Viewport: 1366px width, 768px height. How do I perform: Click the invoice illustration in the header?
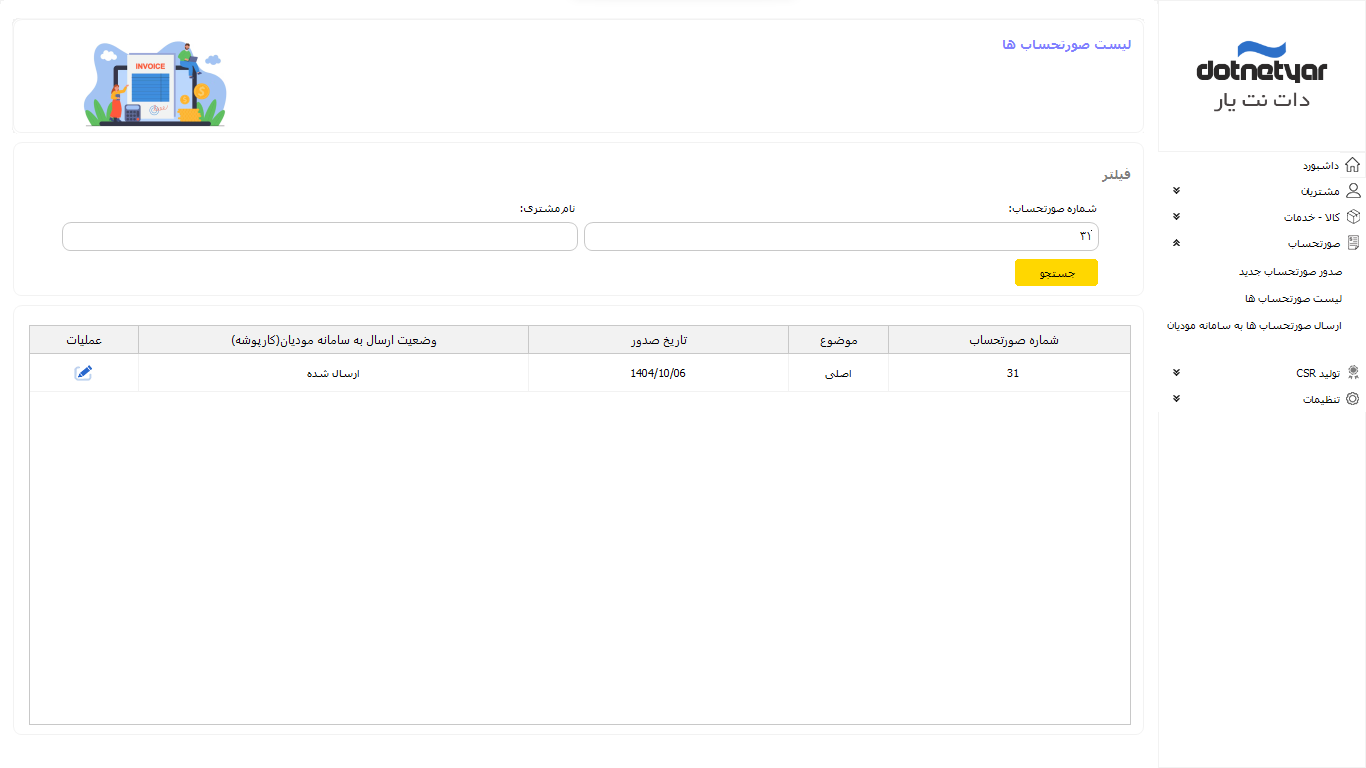pos(155,84)
